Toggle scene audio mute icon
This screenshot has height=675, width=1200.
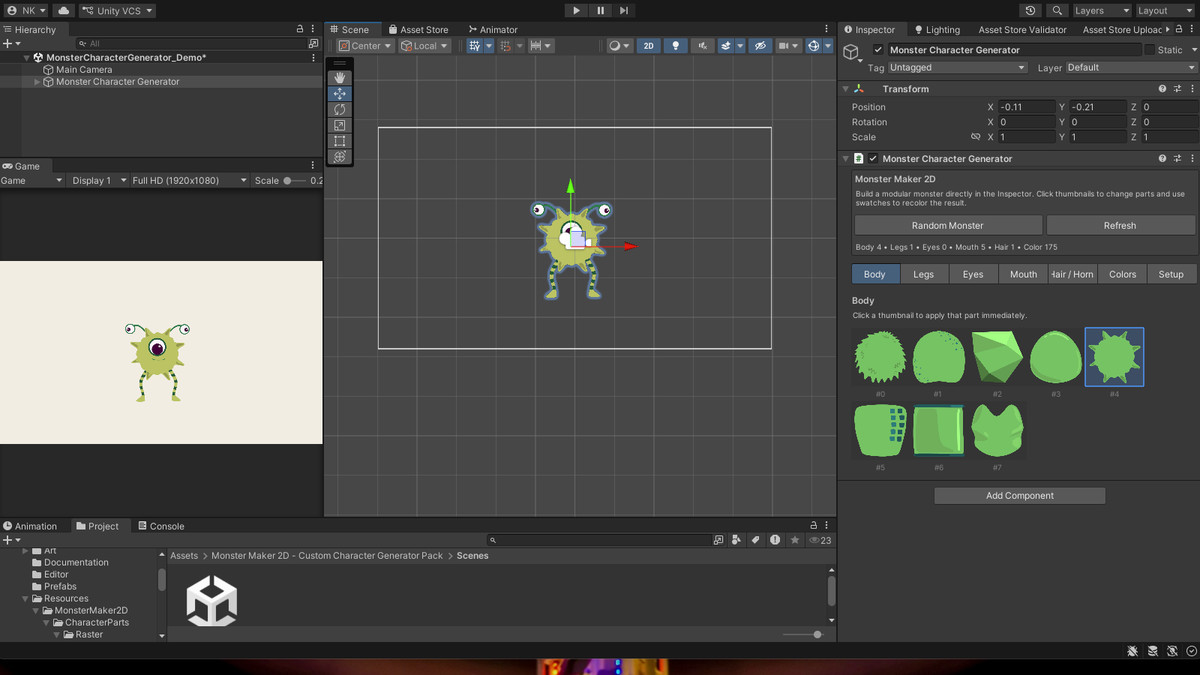(x=704, y=46)
